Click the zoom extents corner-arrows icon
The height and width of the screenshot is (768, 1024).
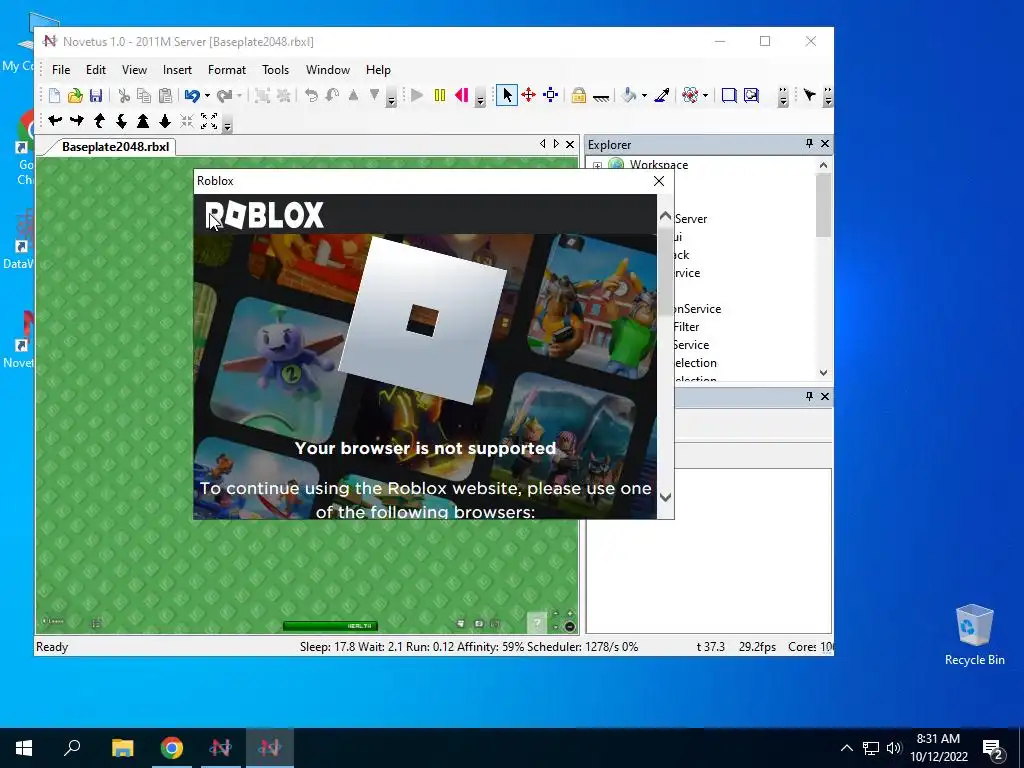208,121
